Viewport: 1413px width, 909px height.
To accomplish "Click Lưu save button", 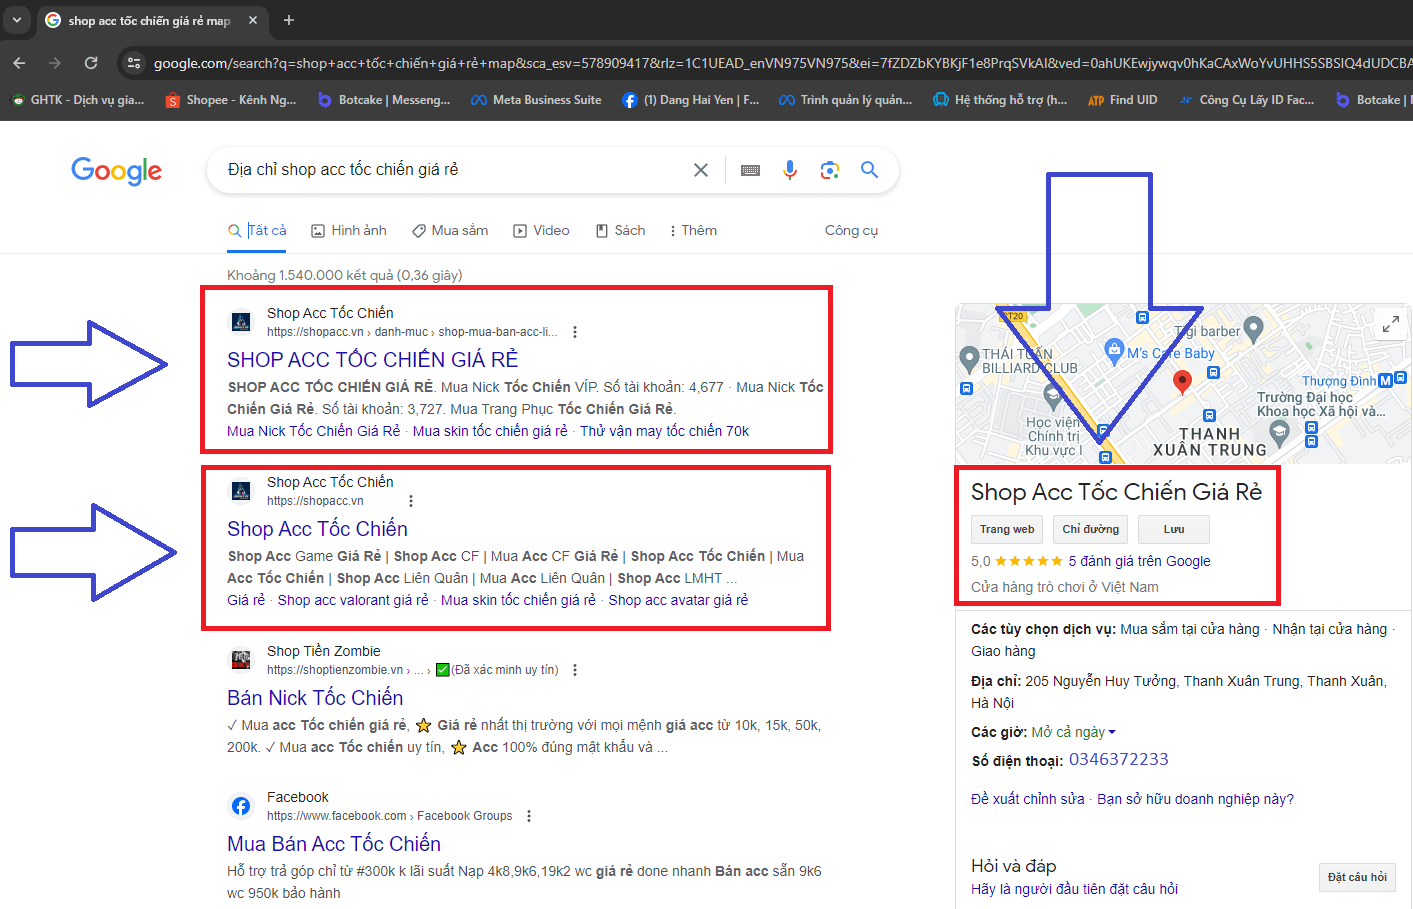I will coord(1174,529).
